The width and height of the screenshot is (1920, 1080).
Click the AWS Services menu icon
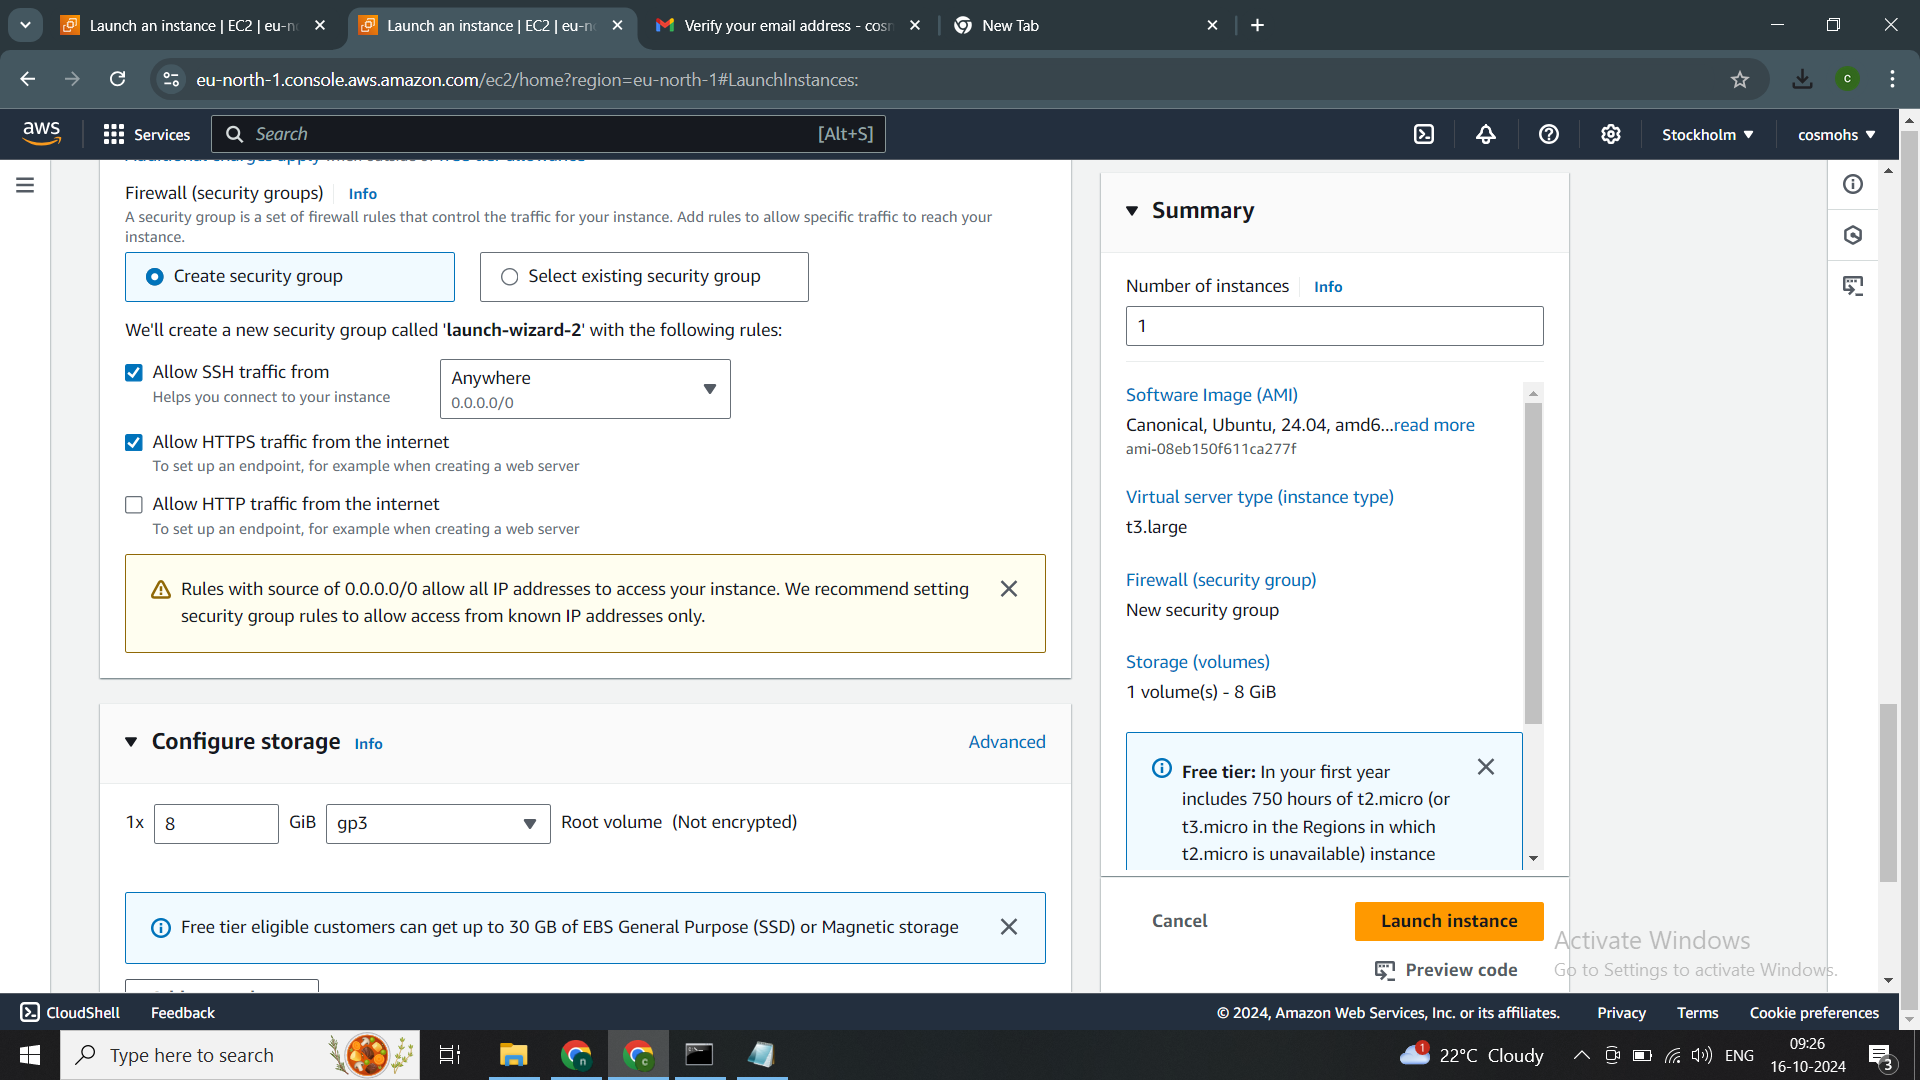point(113,133)
